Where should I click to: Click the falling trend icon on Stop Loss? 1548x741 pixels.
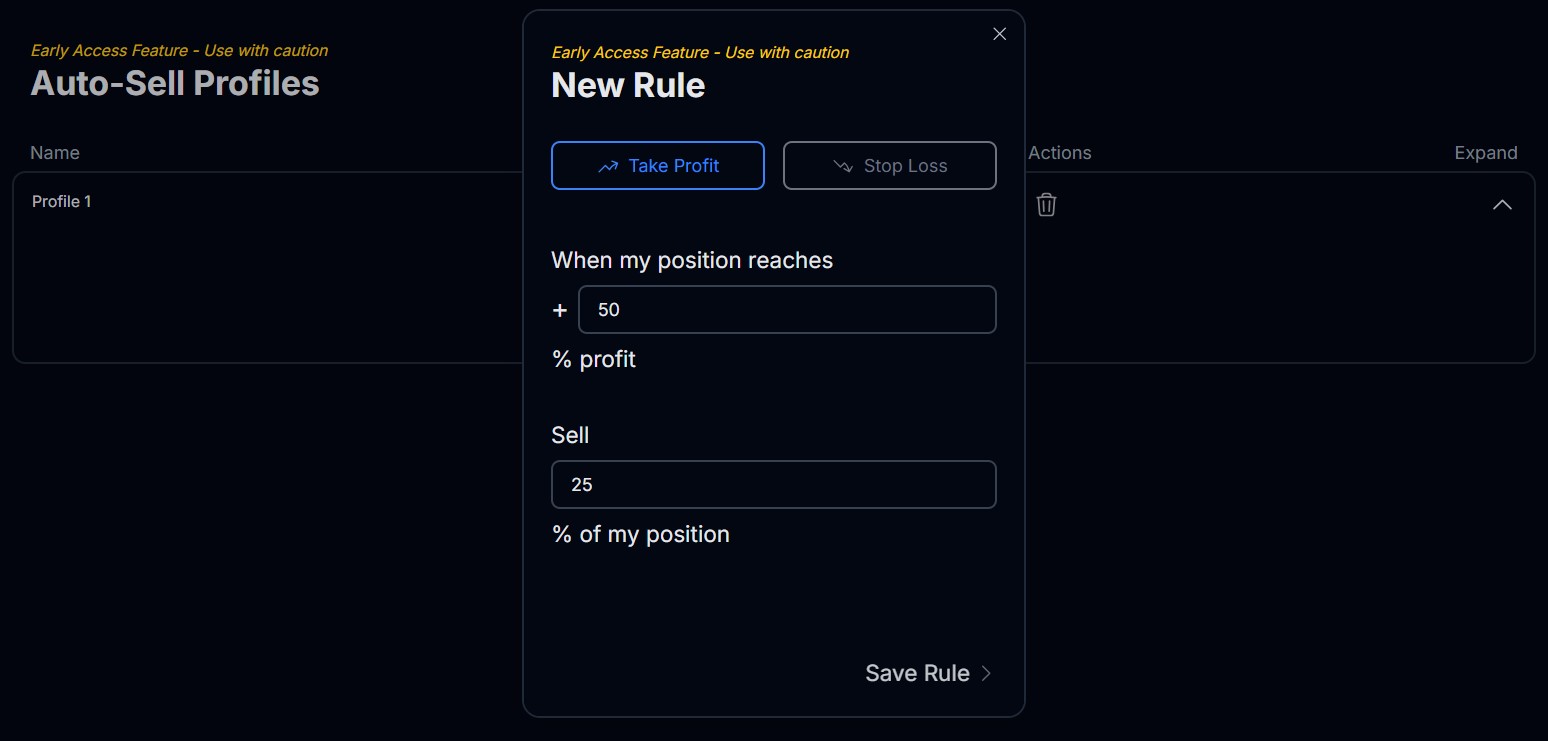pyautogui.click(x=843, y=167)
